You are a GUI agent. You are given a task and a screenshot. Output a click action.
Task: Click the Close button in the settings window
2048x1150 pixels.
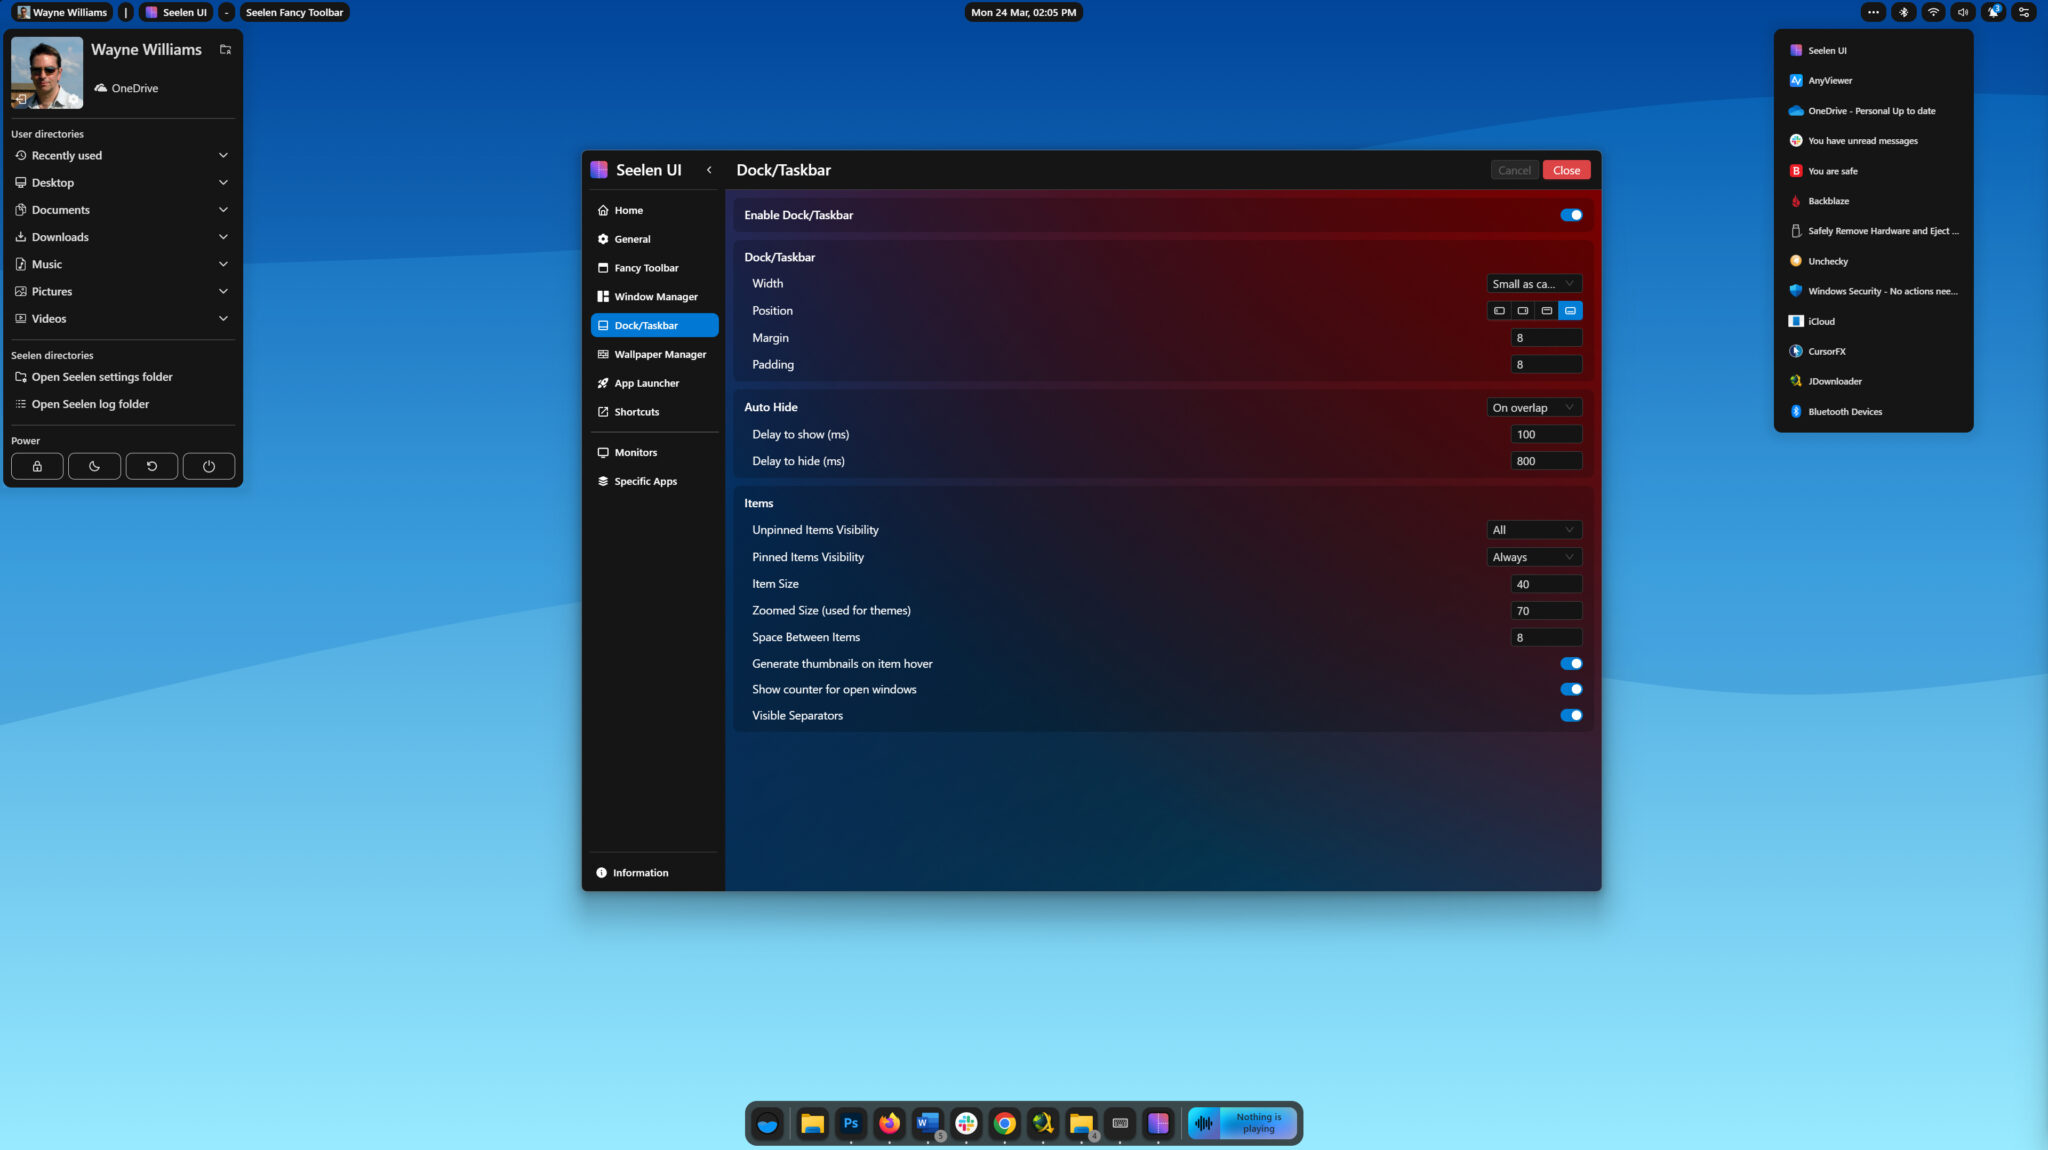point(1565,169)
